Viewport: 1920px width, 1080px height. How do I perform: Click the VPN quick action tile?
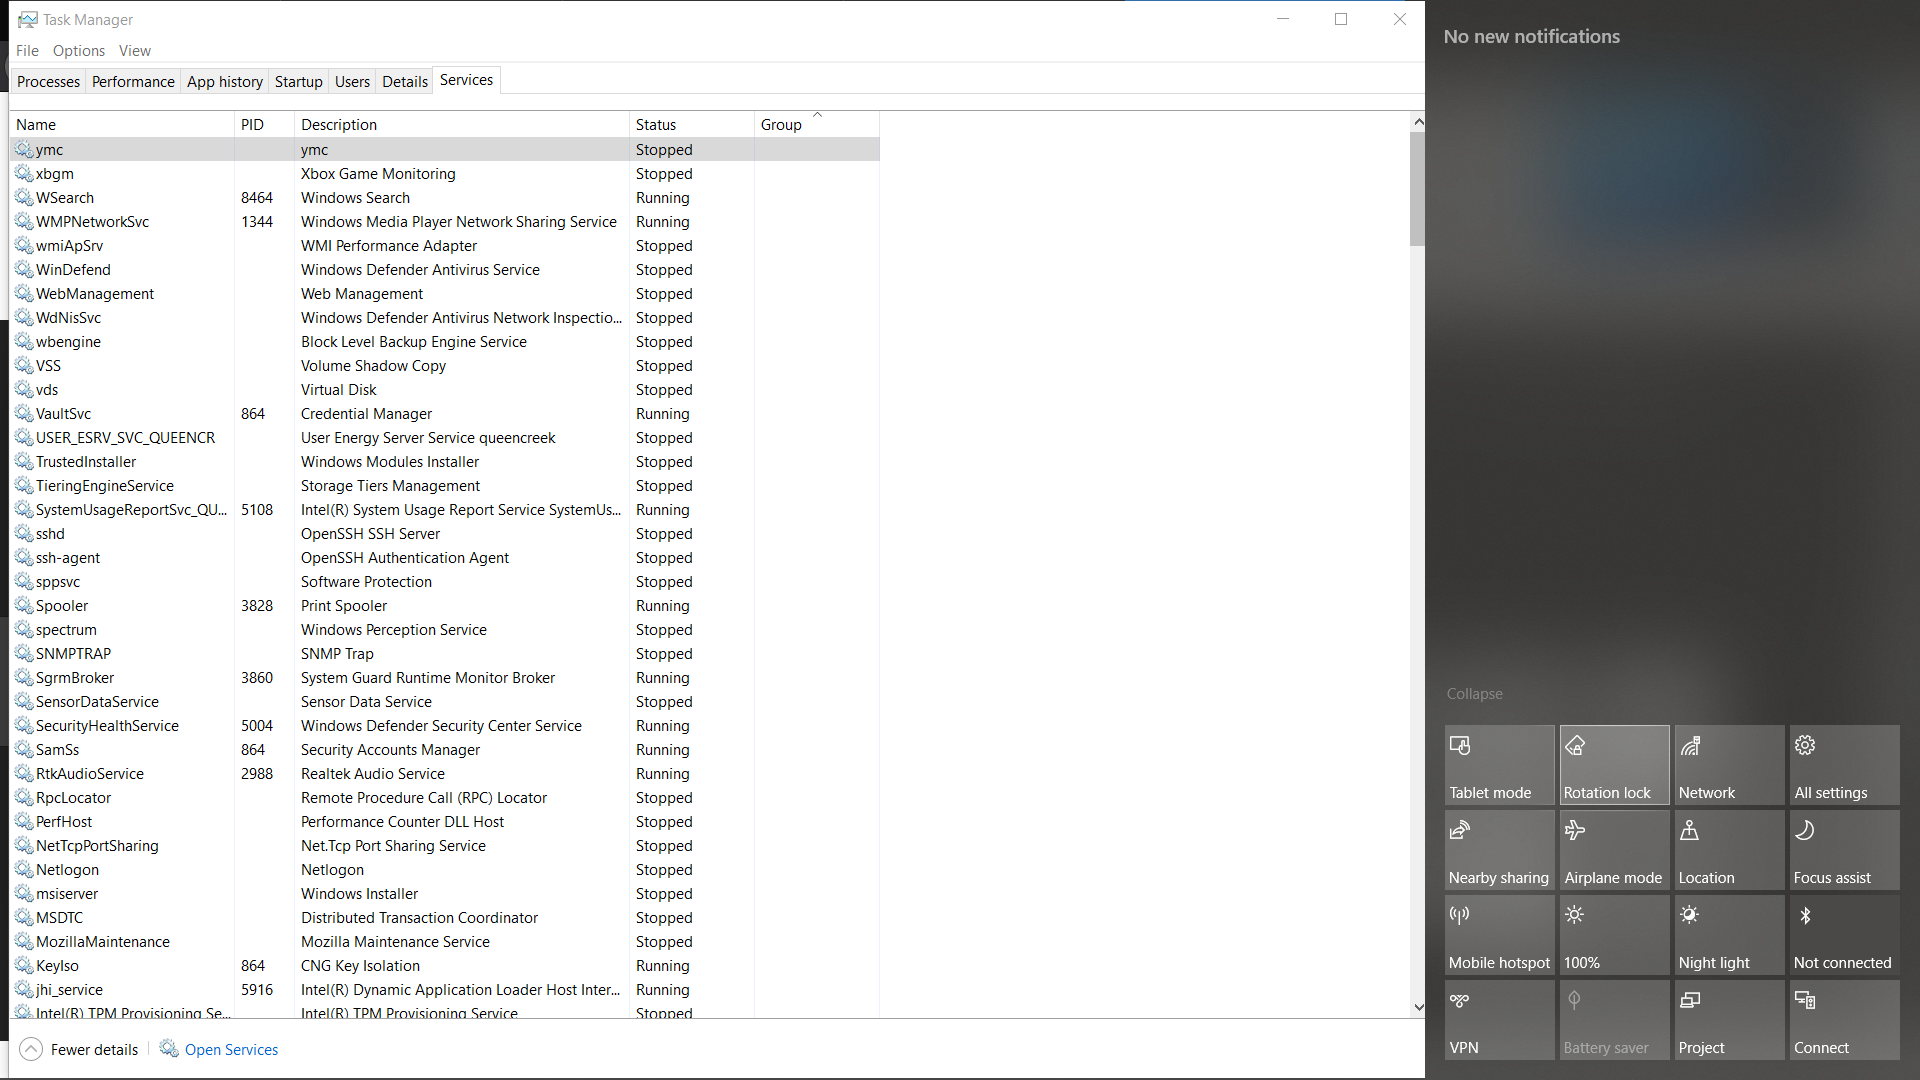1498,1020
